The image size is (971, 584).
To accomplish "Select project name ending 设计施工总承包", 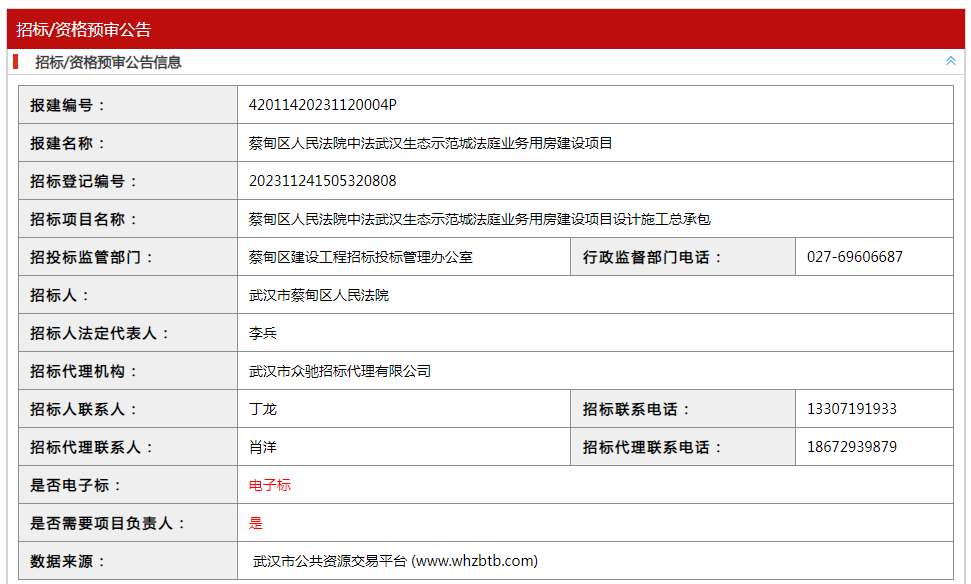I will click(x=480, y=219).
